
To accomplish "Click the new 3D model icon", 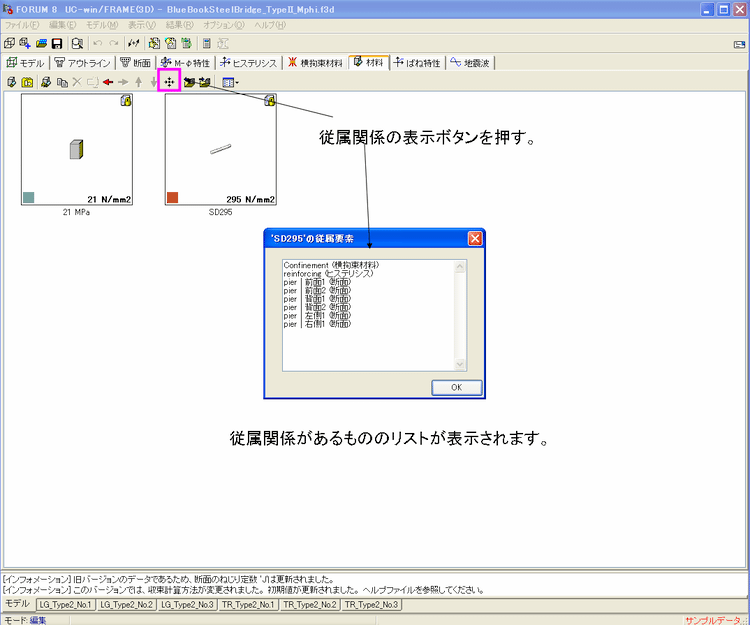I will (x=9, y=44).
